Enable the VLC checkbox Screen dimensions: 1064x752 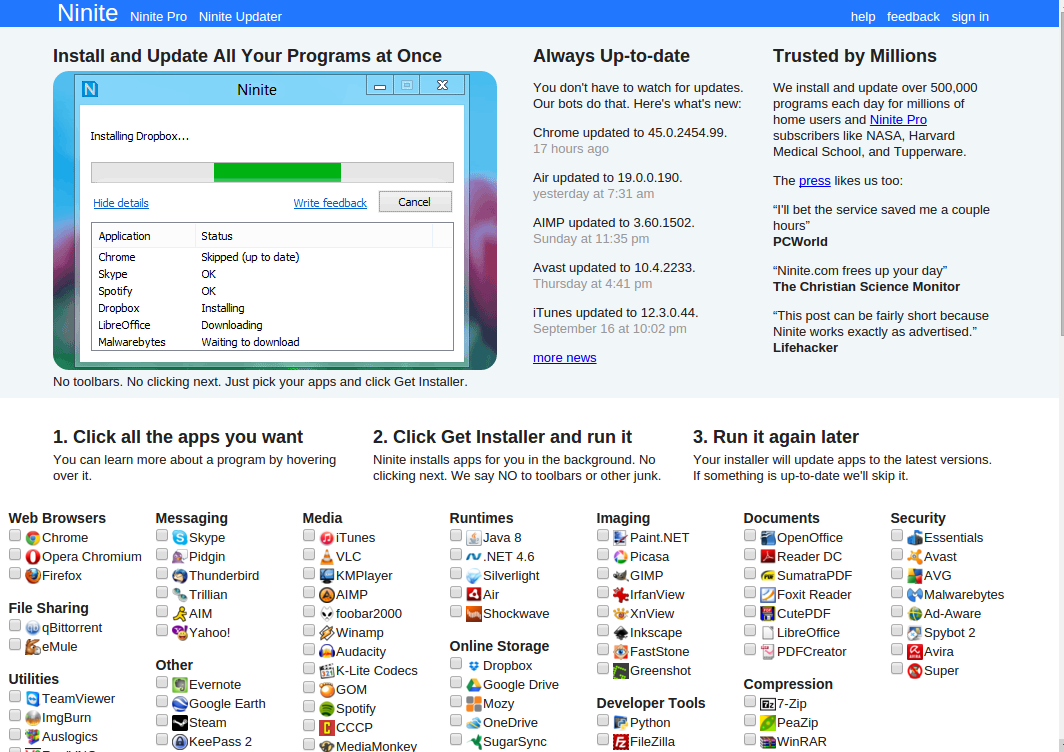(309, 554)
